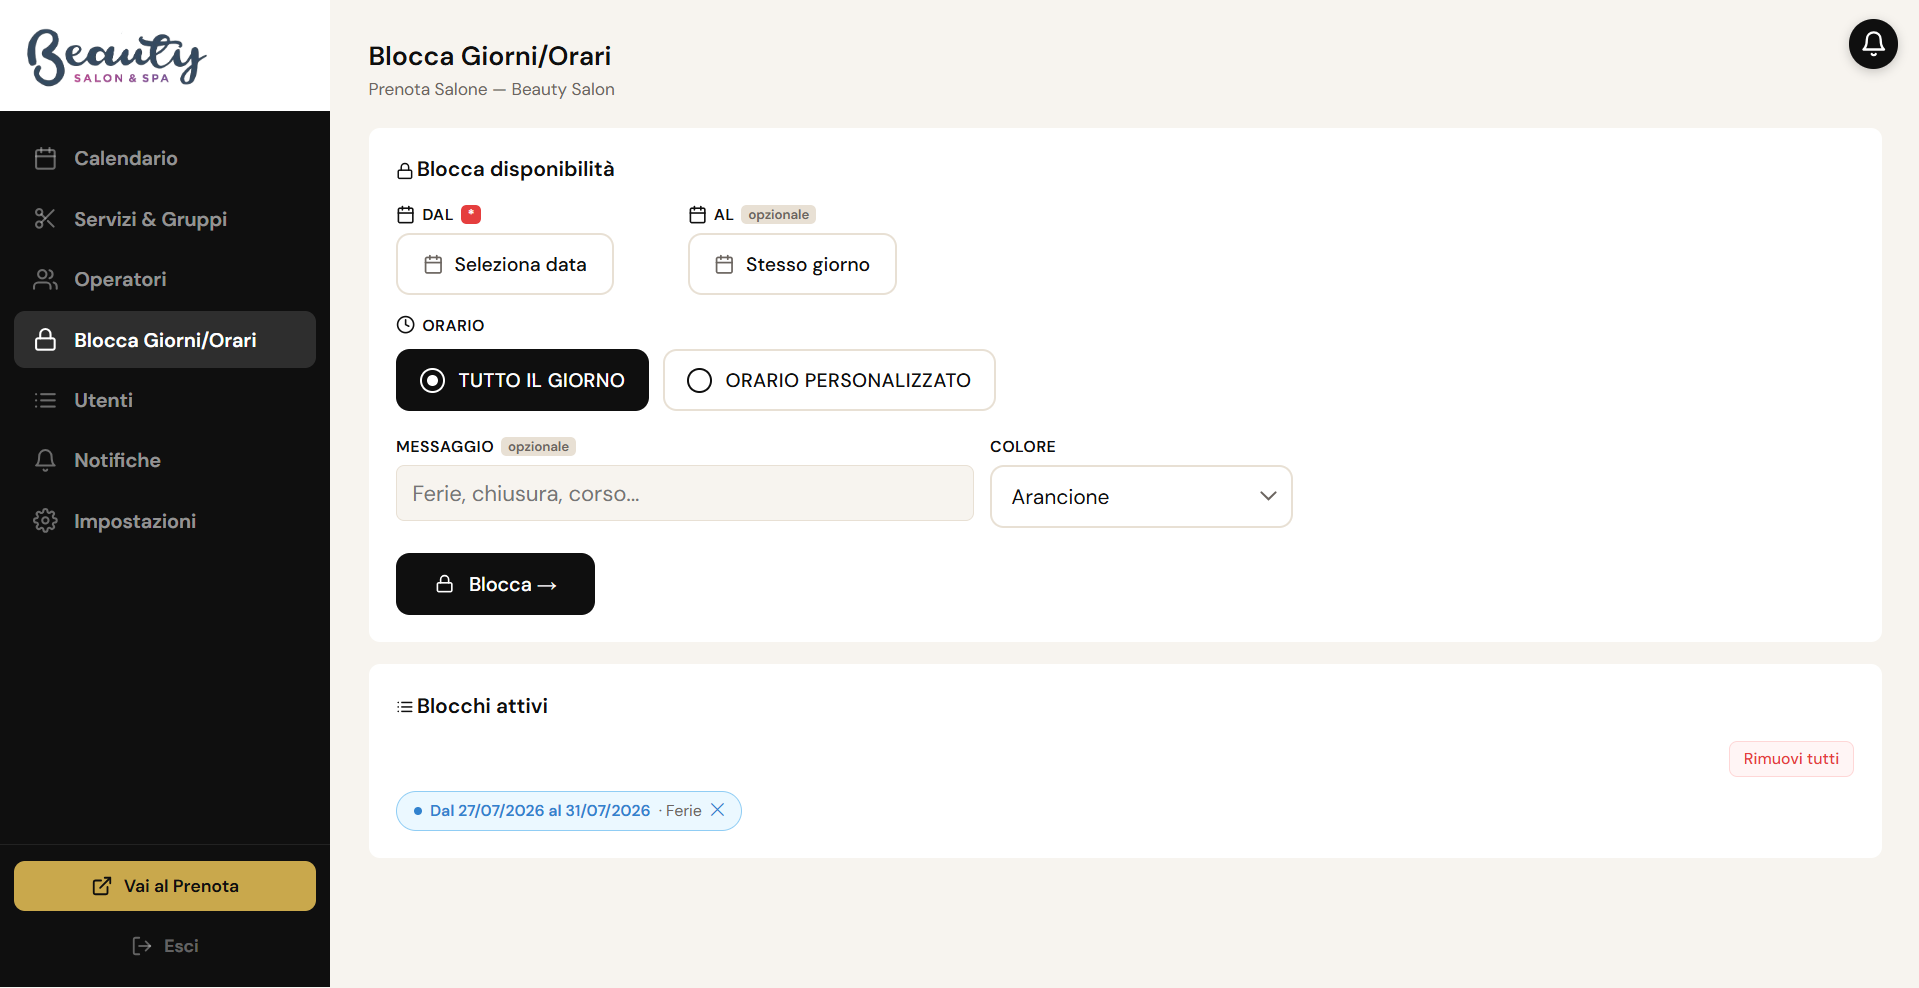Click the bell icon beside Notifiche
The image size is (1919, 988).
click(x=45, y=460)
